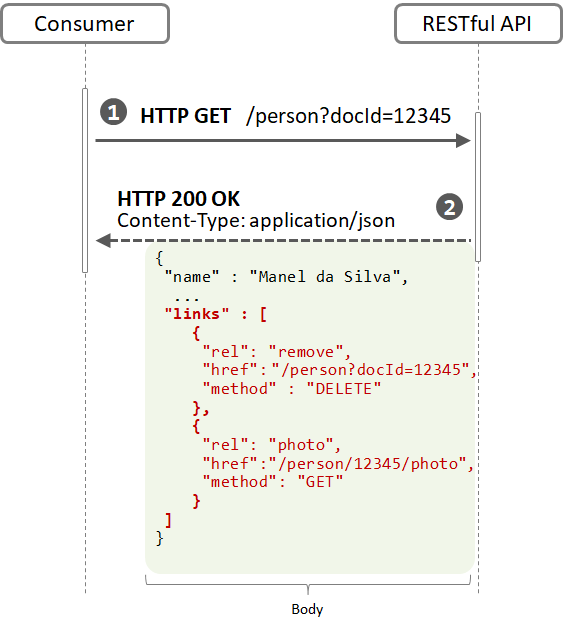This screenshot has height=627, width=568.
Task: Click the Consumer lifeline activation bar
Action: pos(85,180)
